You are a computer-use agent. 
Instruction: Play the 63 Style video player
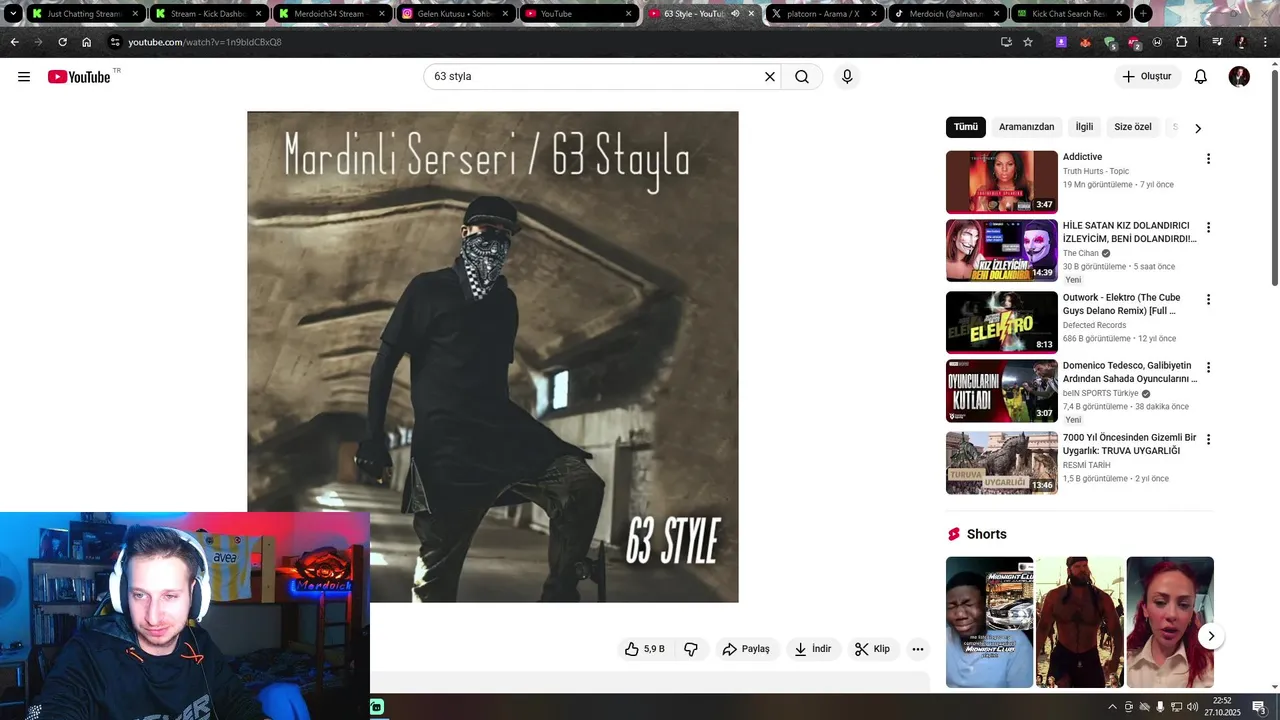(x=493, y=357)
